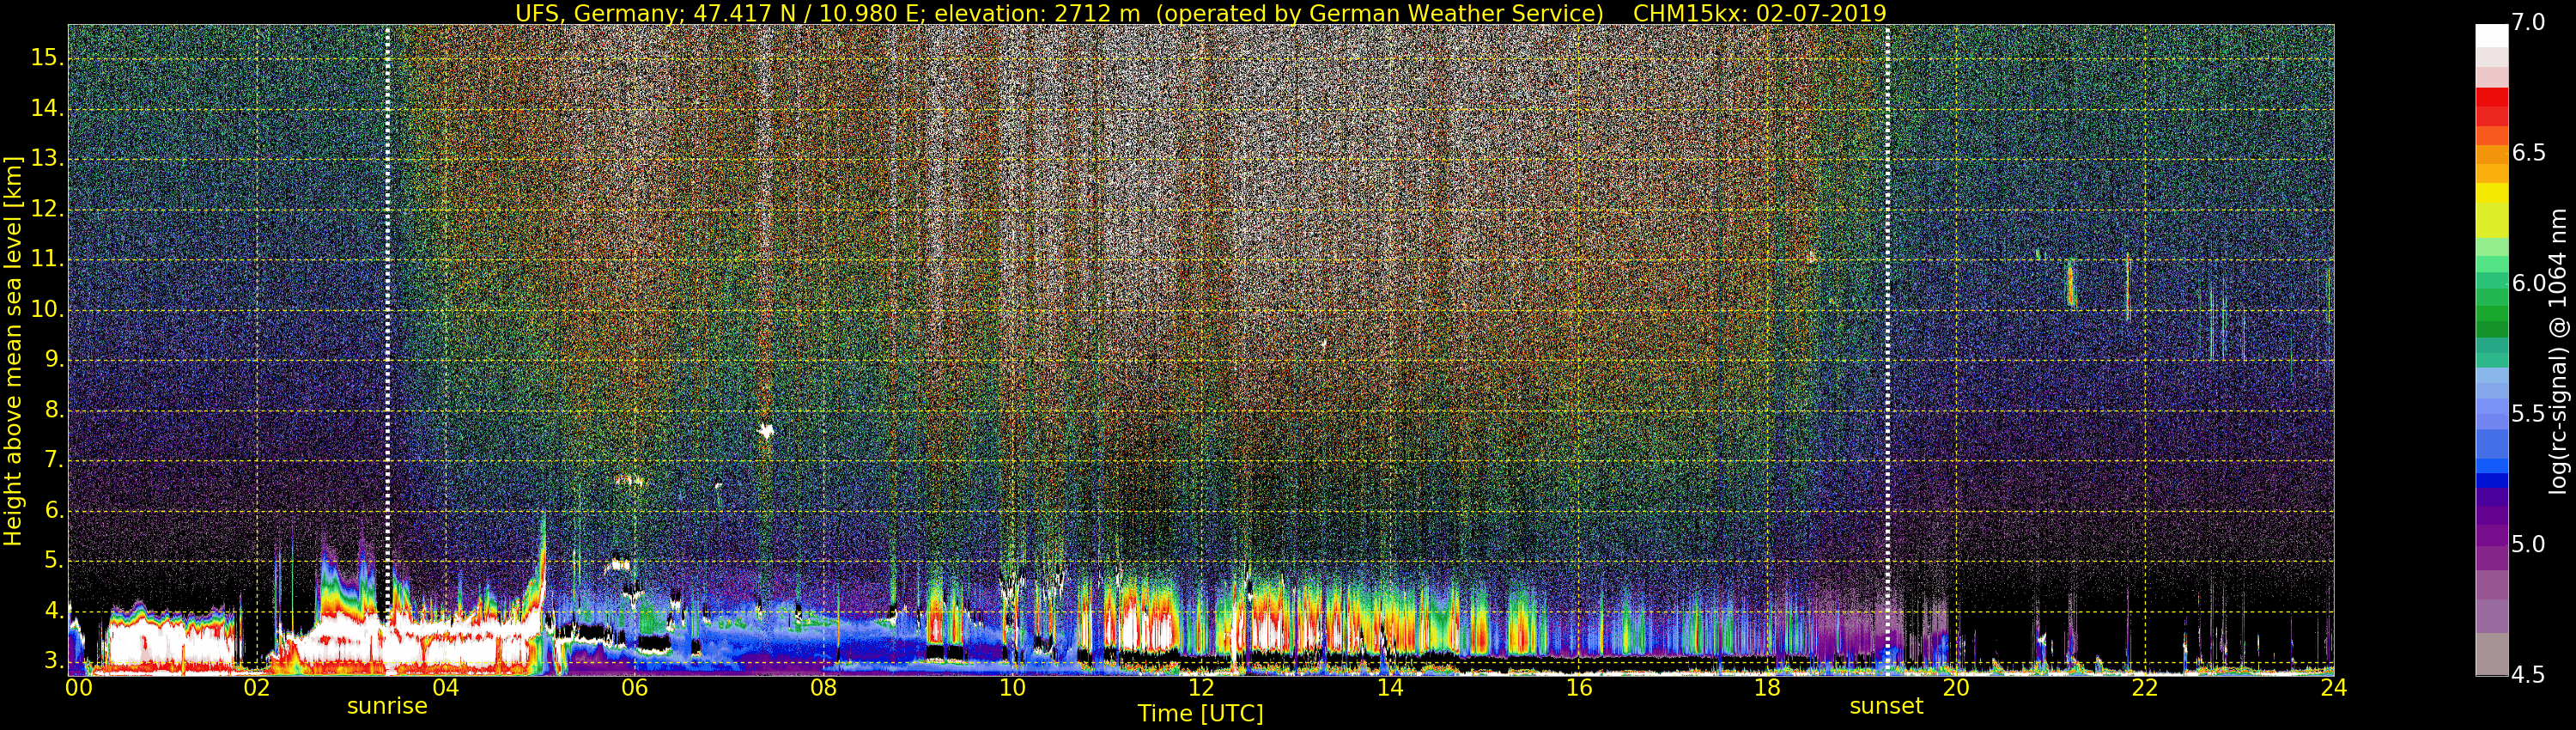Click the sunset label below the time axis
The width and height of the screenshot is (2576, 730).
[1886, 706]
